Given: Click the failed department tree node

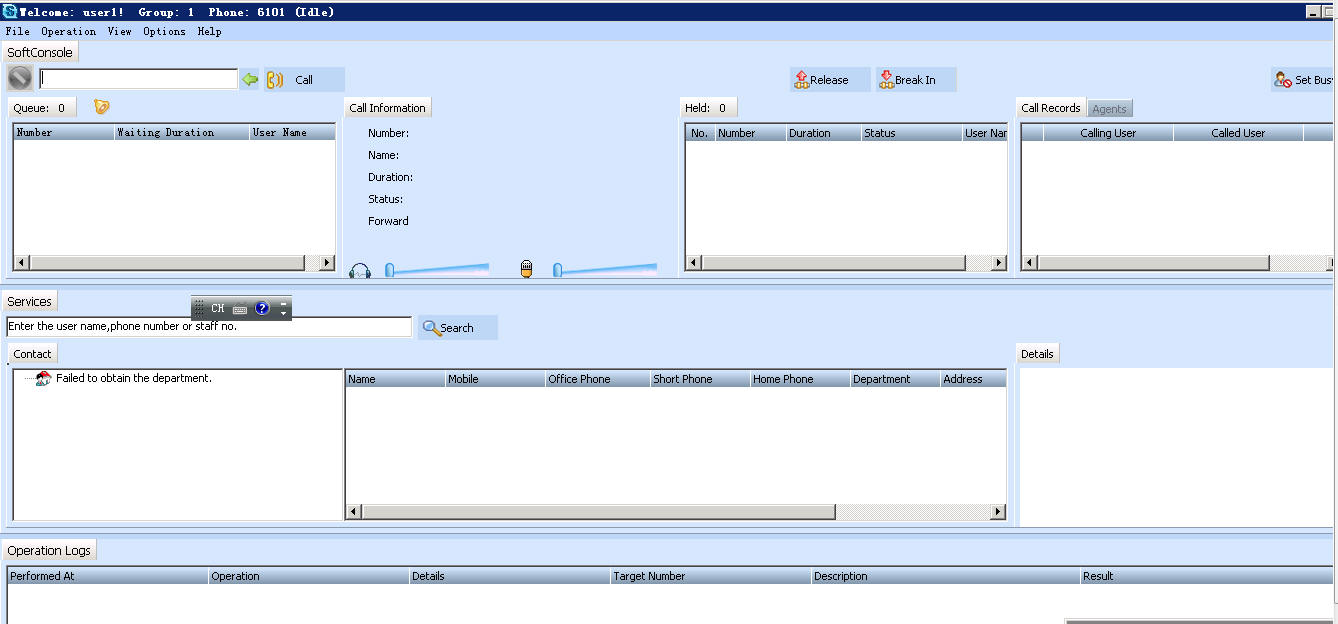Looking at the screenshot, I should tap(133, 378).
